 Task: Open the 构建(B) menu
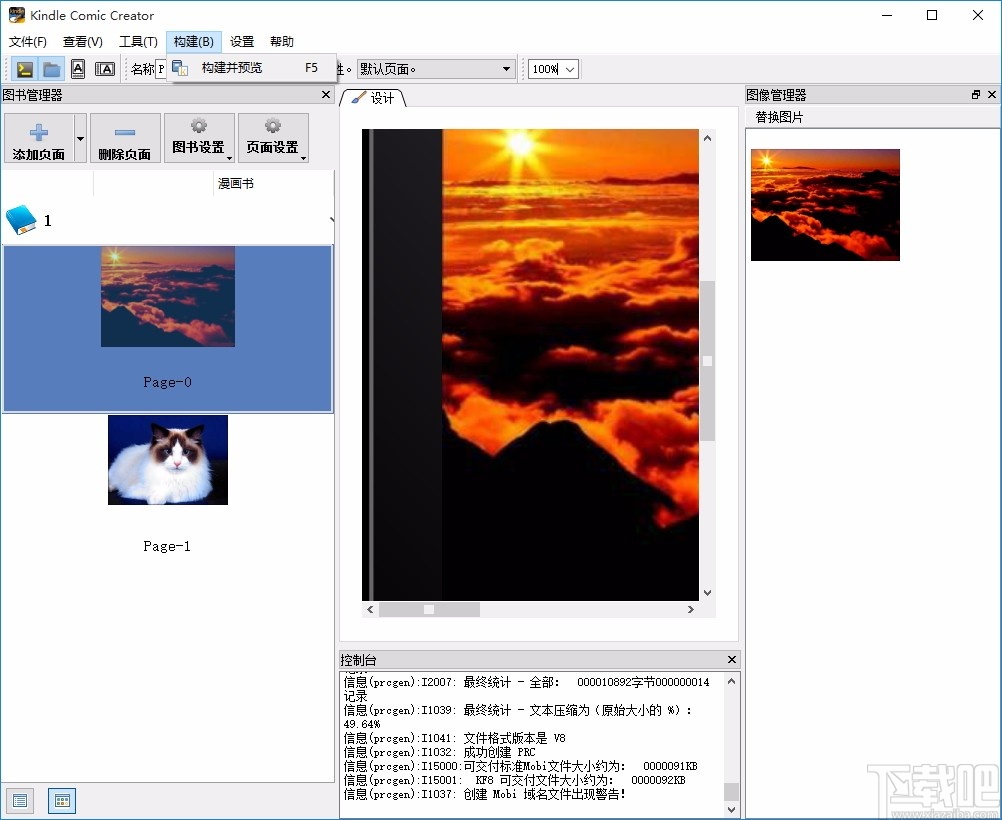pos(193,41)
